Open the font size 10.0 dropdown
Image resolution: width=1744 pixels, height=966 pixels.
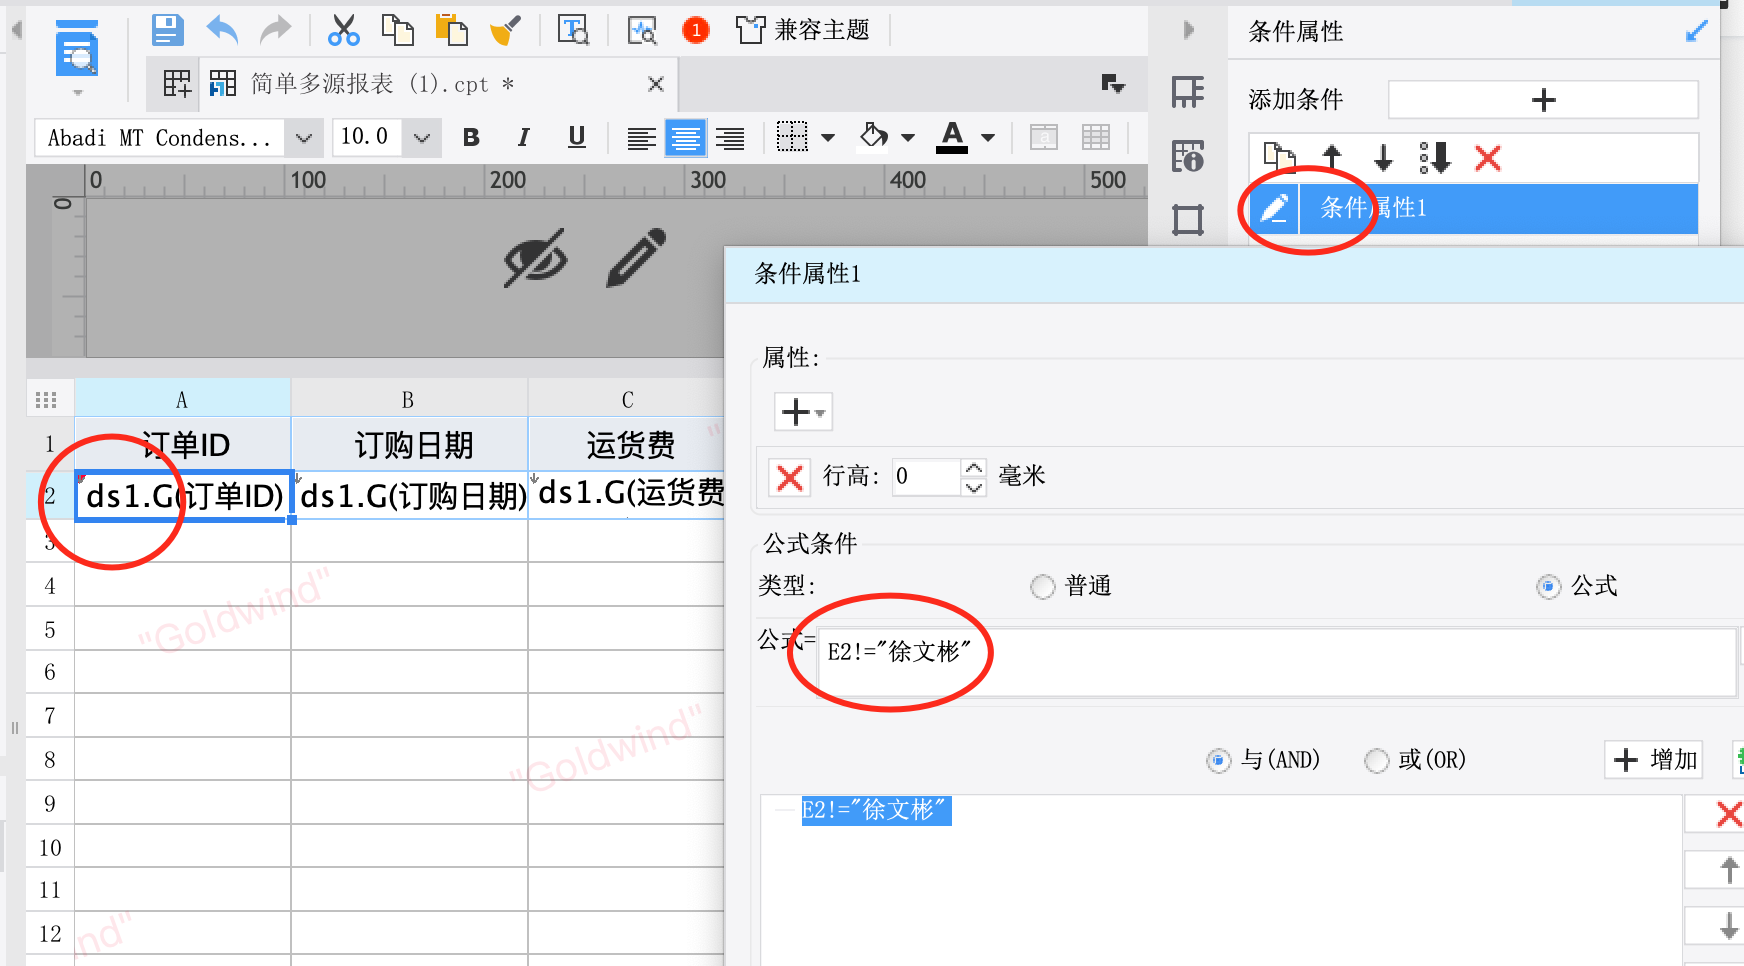click(x=422, y=138)
